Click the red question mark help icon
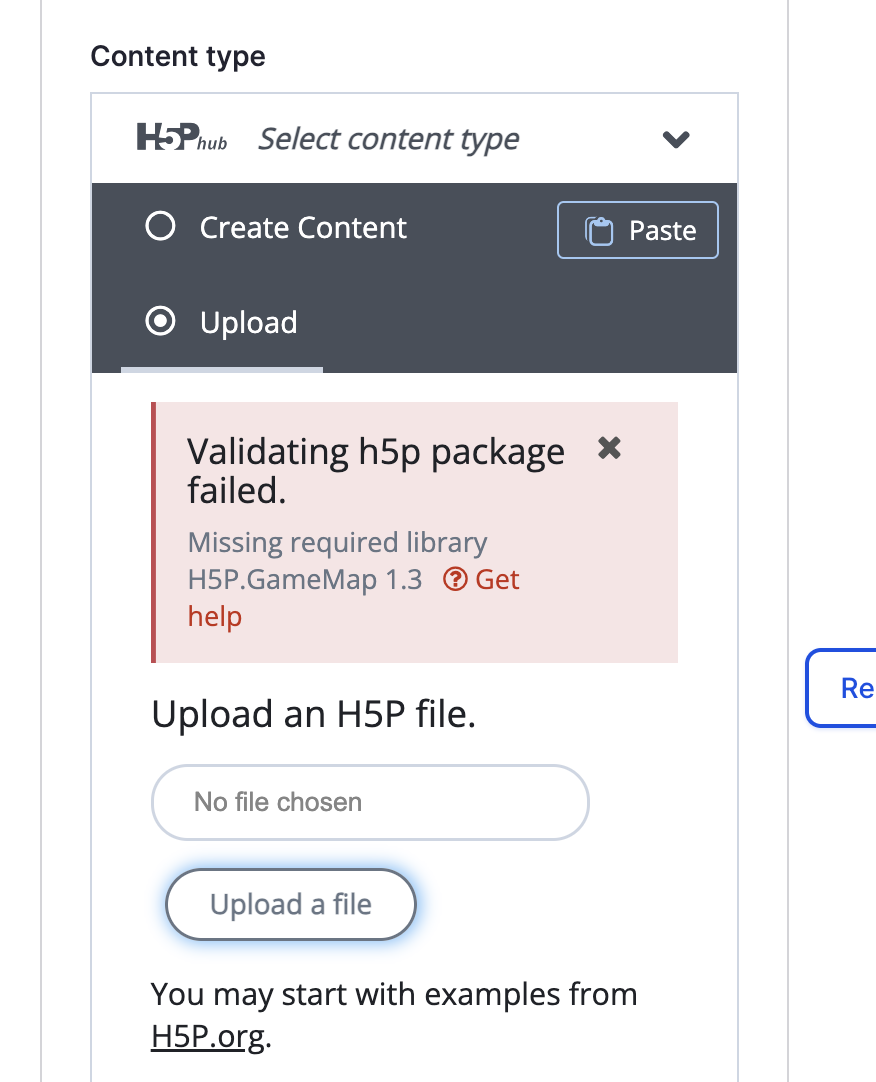The height and width of the screenshot is (1082, 876). 453,579
